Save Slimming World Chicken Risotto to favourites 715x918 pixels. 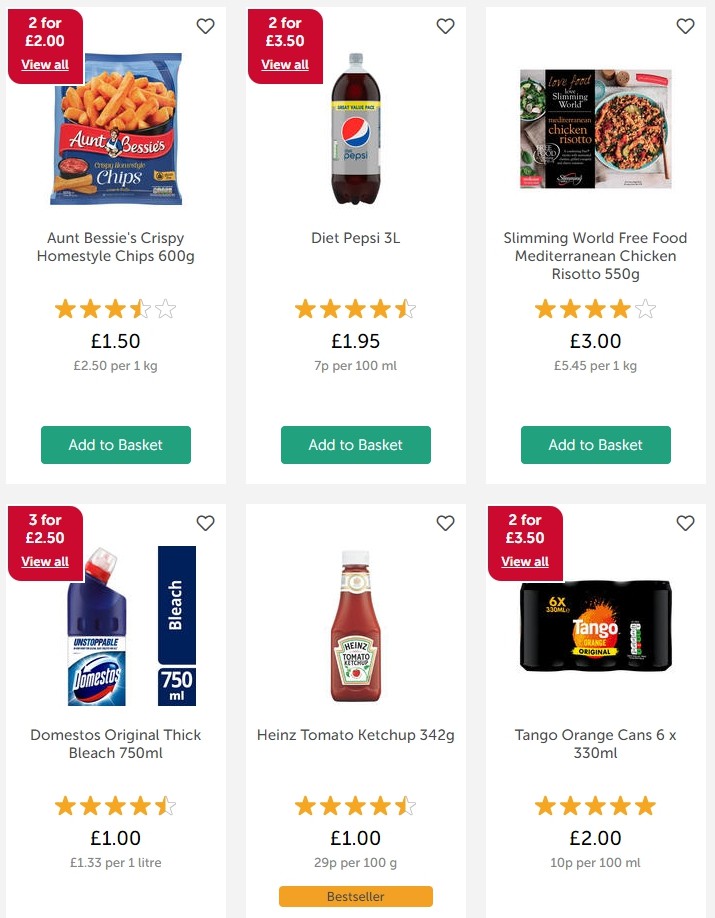coord(685,26)
